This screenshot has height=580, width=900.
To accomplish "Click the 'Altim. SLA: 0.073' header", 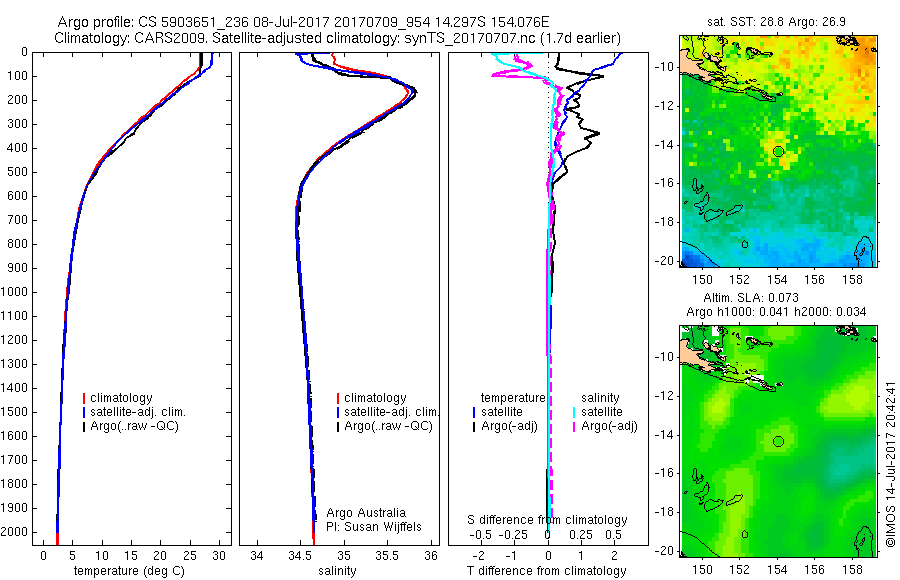I will click(x=751, y=297).
